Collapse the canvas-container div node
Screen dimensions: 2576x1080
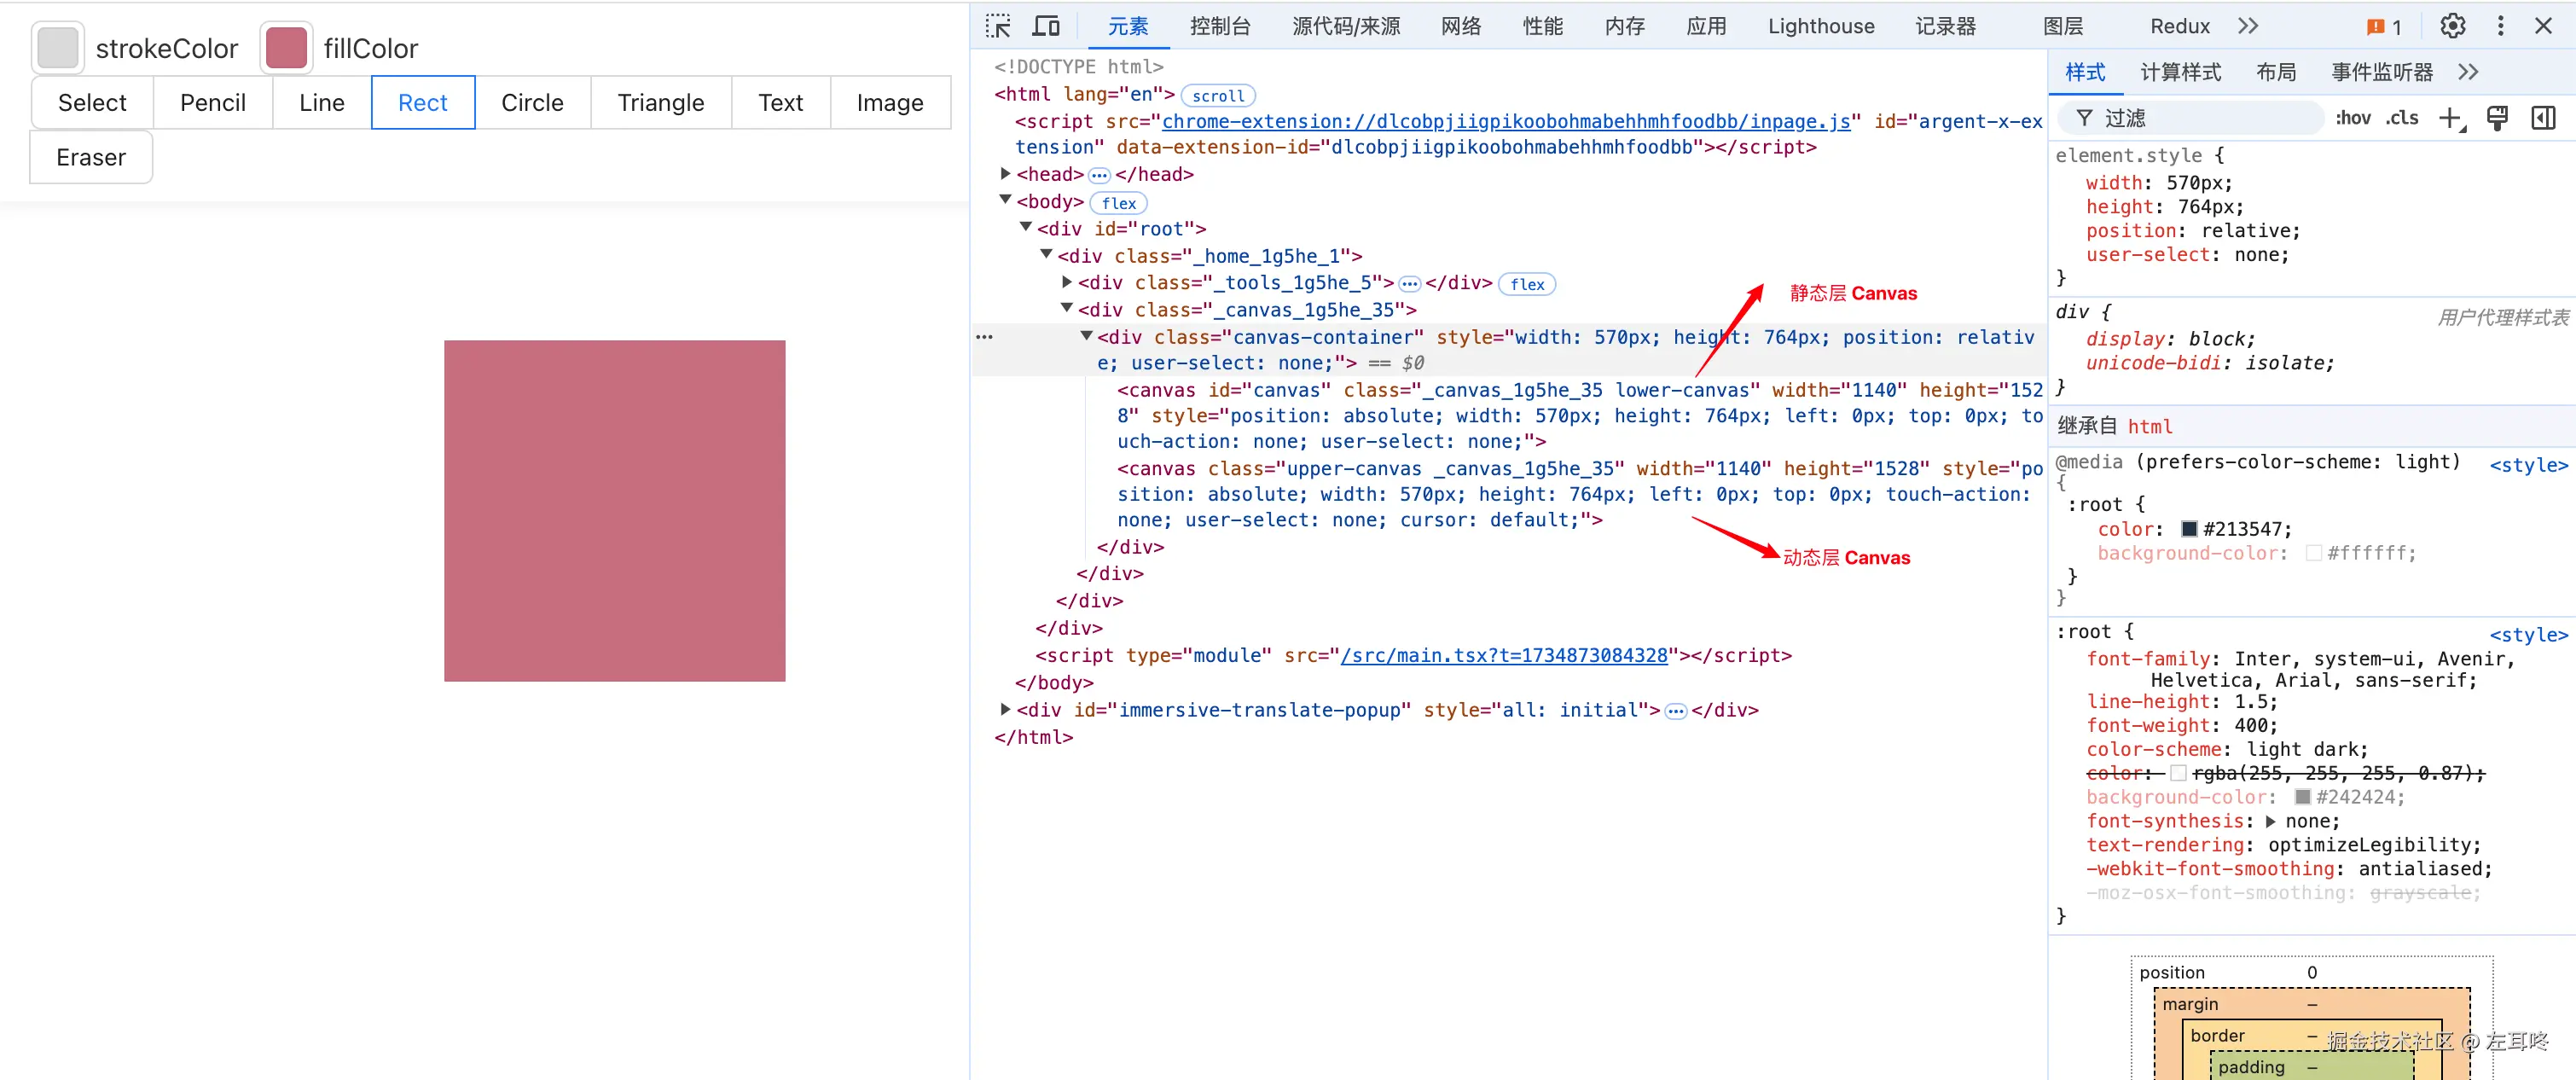(x=1086, y=337)
